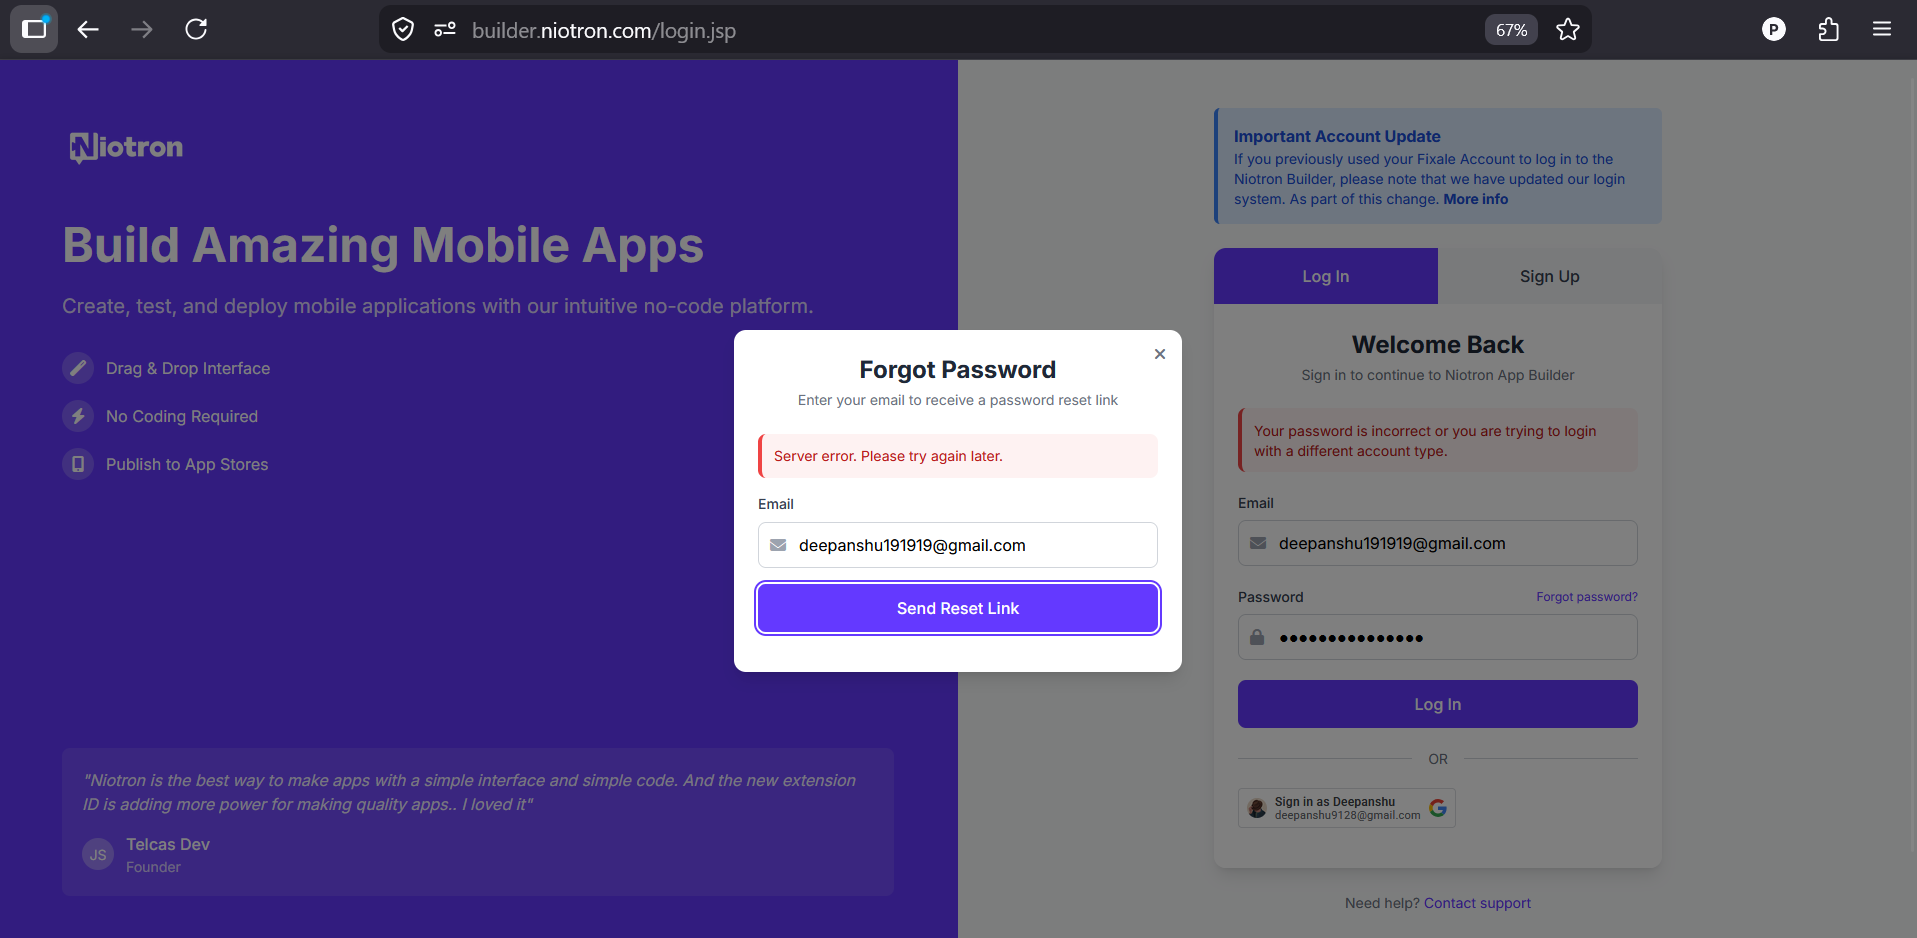Image resolution: width=1917 pixels, height=938 pixels.
Task: Reload the page with refresh icon
Action: click(196, 30)
